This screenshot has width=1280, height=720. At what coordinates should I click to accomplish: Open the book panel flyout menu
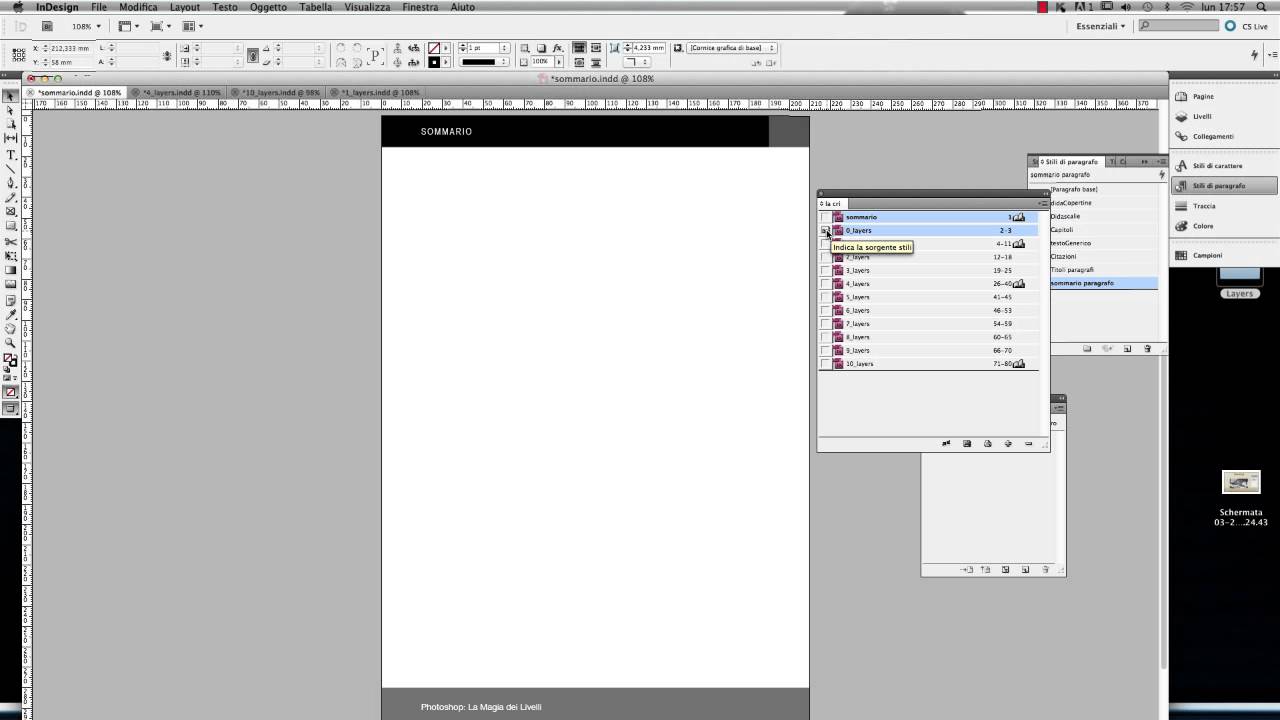pos(1042,203)
